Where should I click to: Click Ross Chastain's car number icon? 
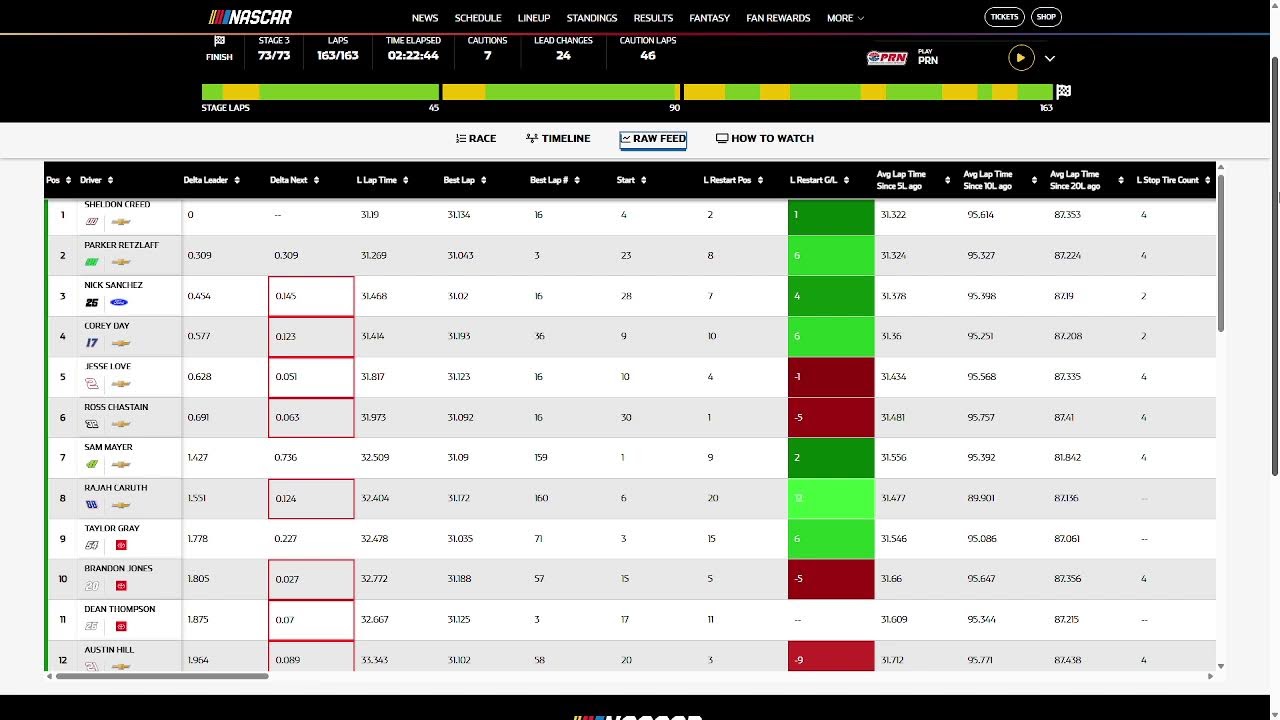[92, 424]
